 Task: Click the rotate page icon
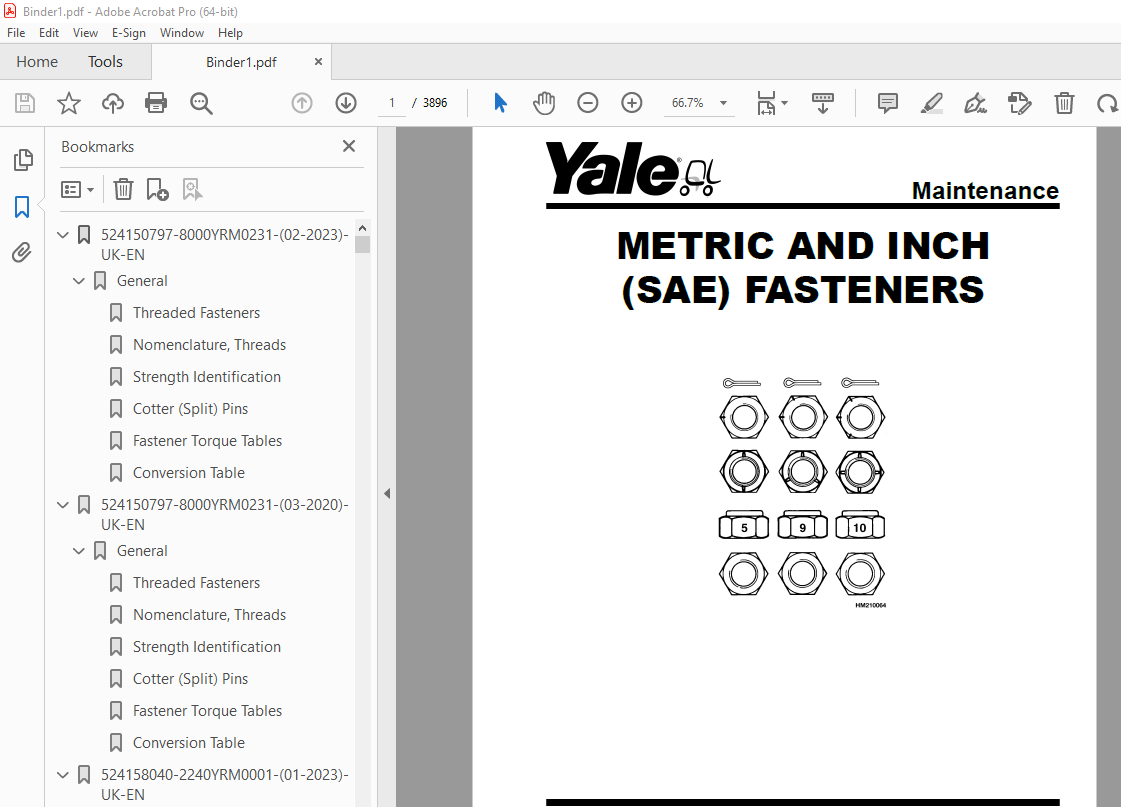(x=1107, y=103)
